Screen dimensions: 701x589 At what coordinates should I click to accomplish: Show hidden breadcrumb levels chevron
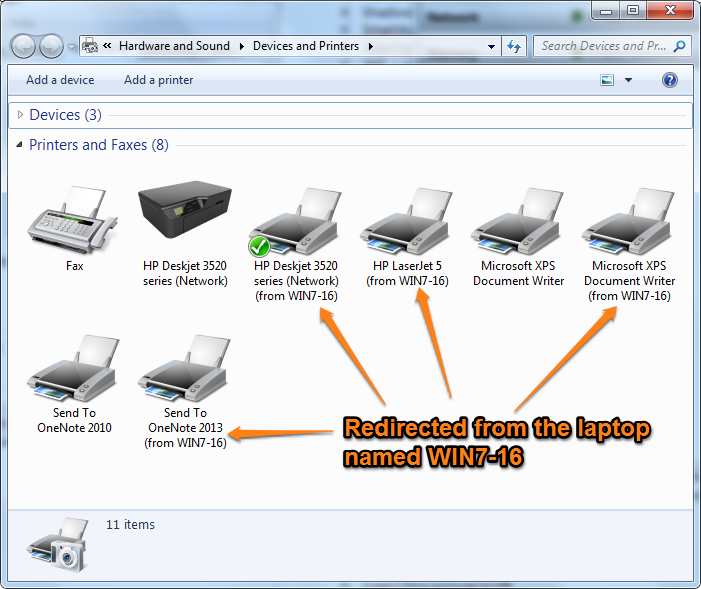[107, 46]
